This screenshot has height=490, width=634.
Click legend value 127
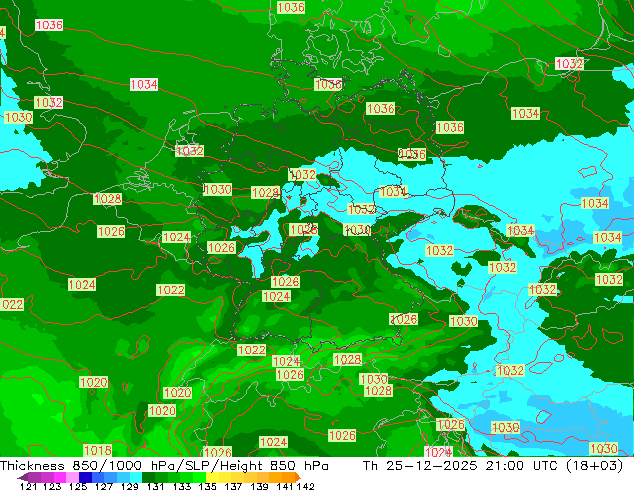point(104,486)
